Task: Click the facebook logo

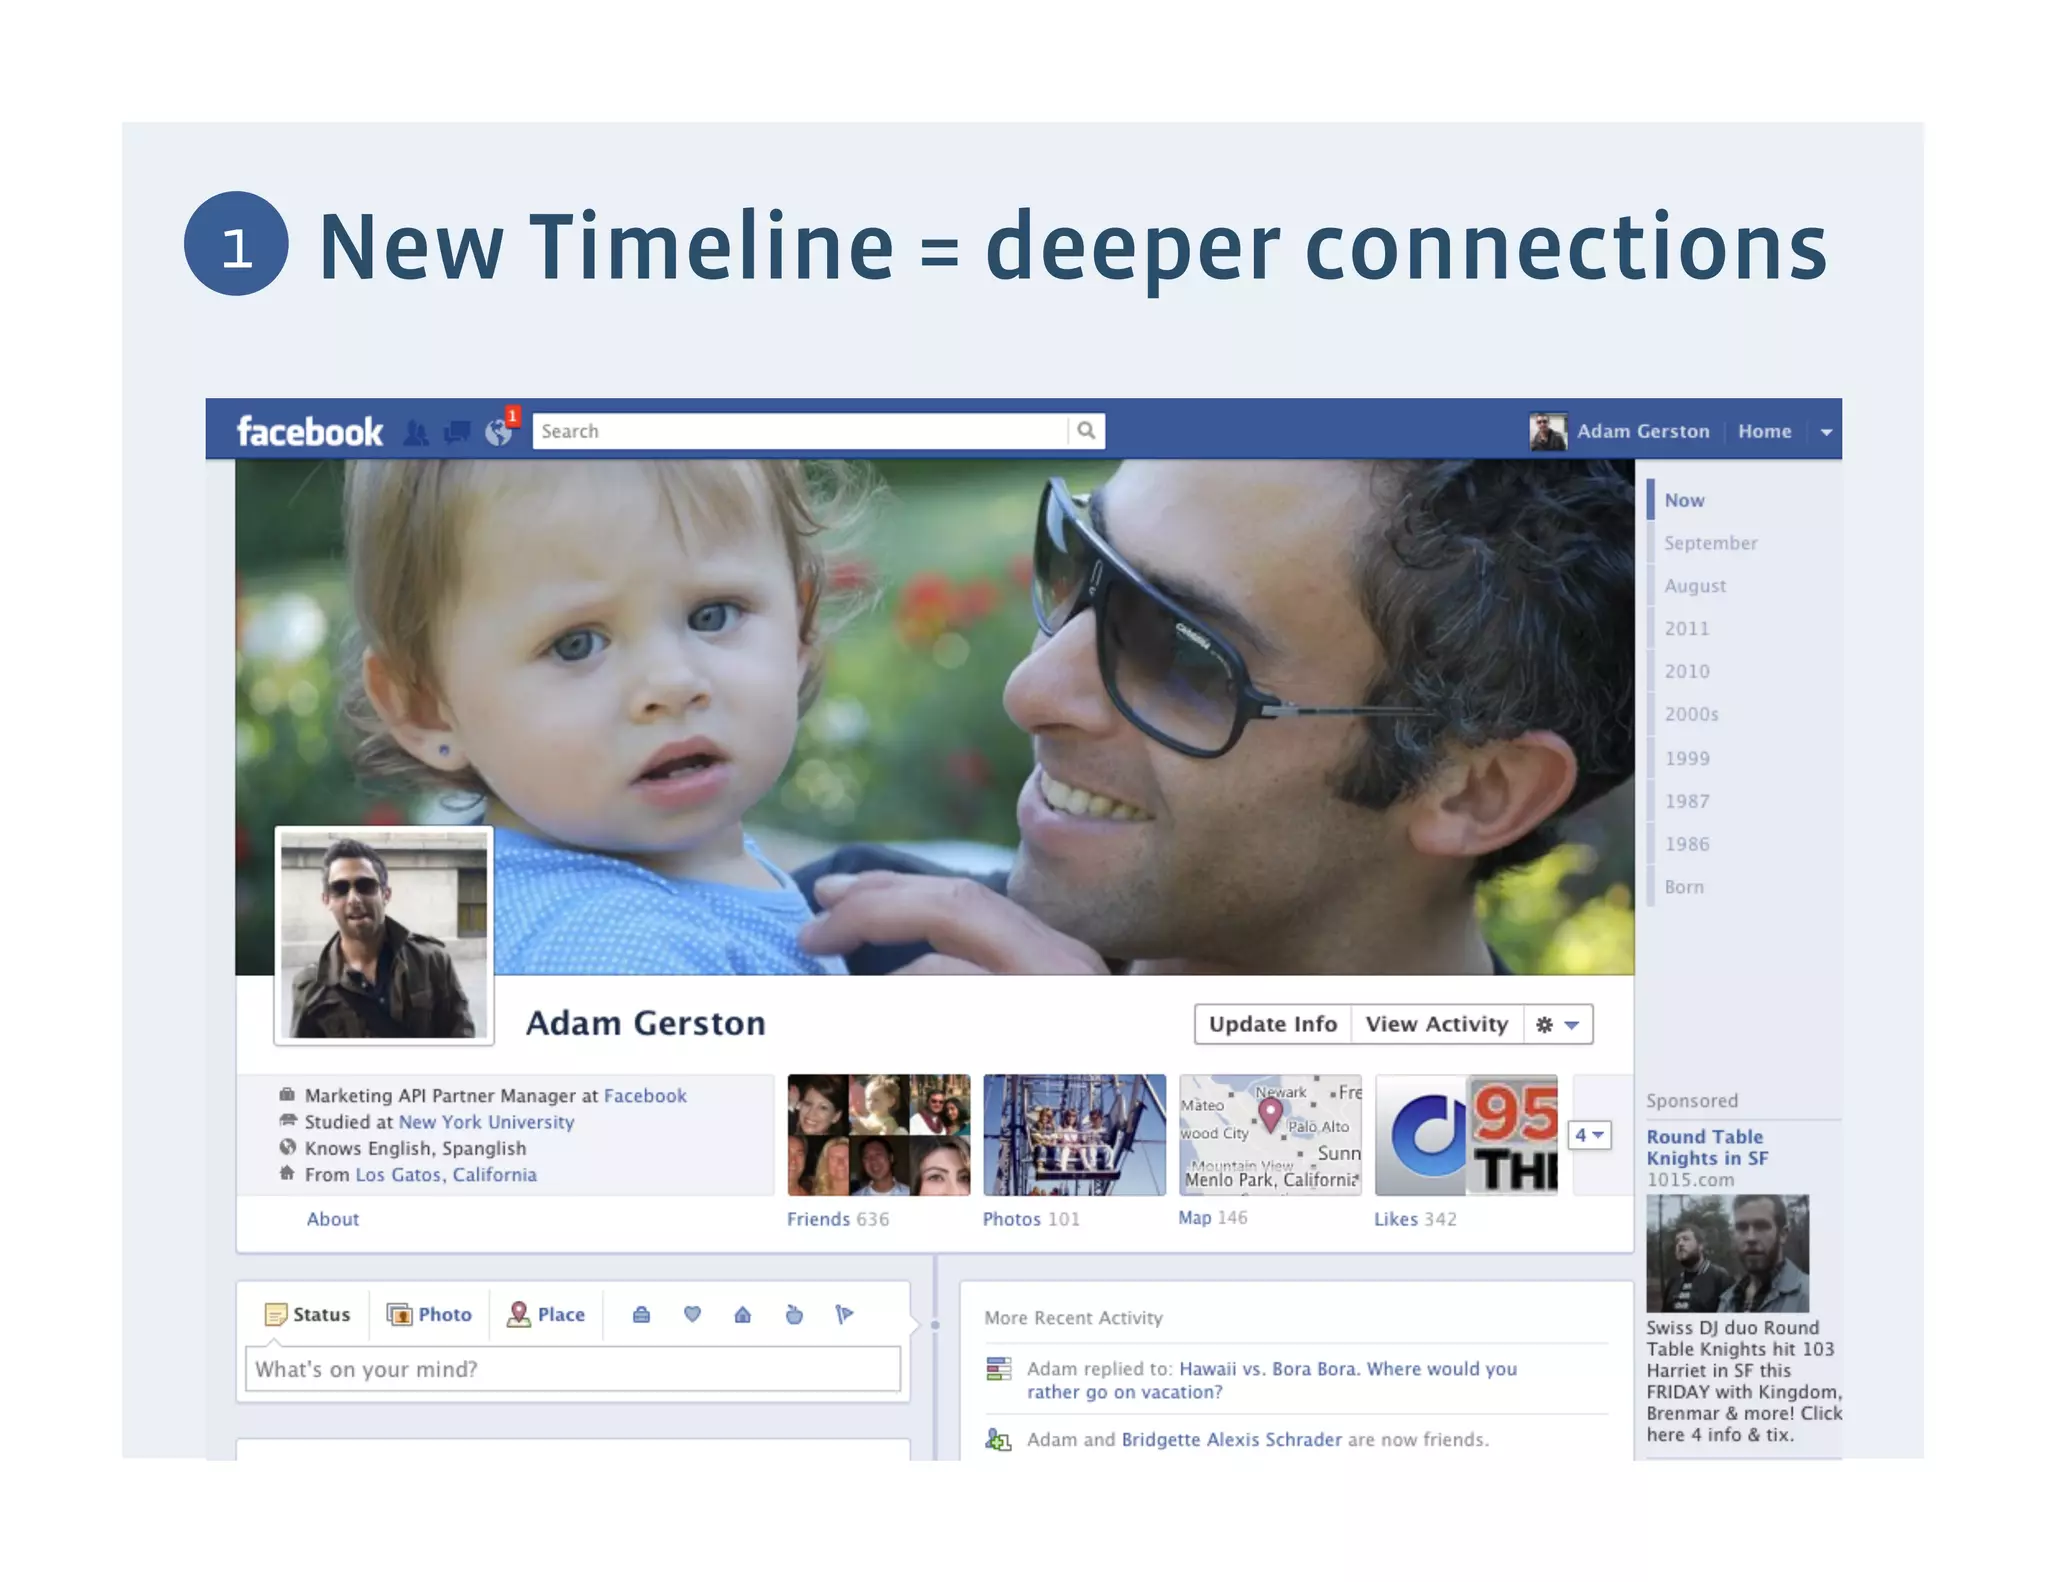Action: 309,431
